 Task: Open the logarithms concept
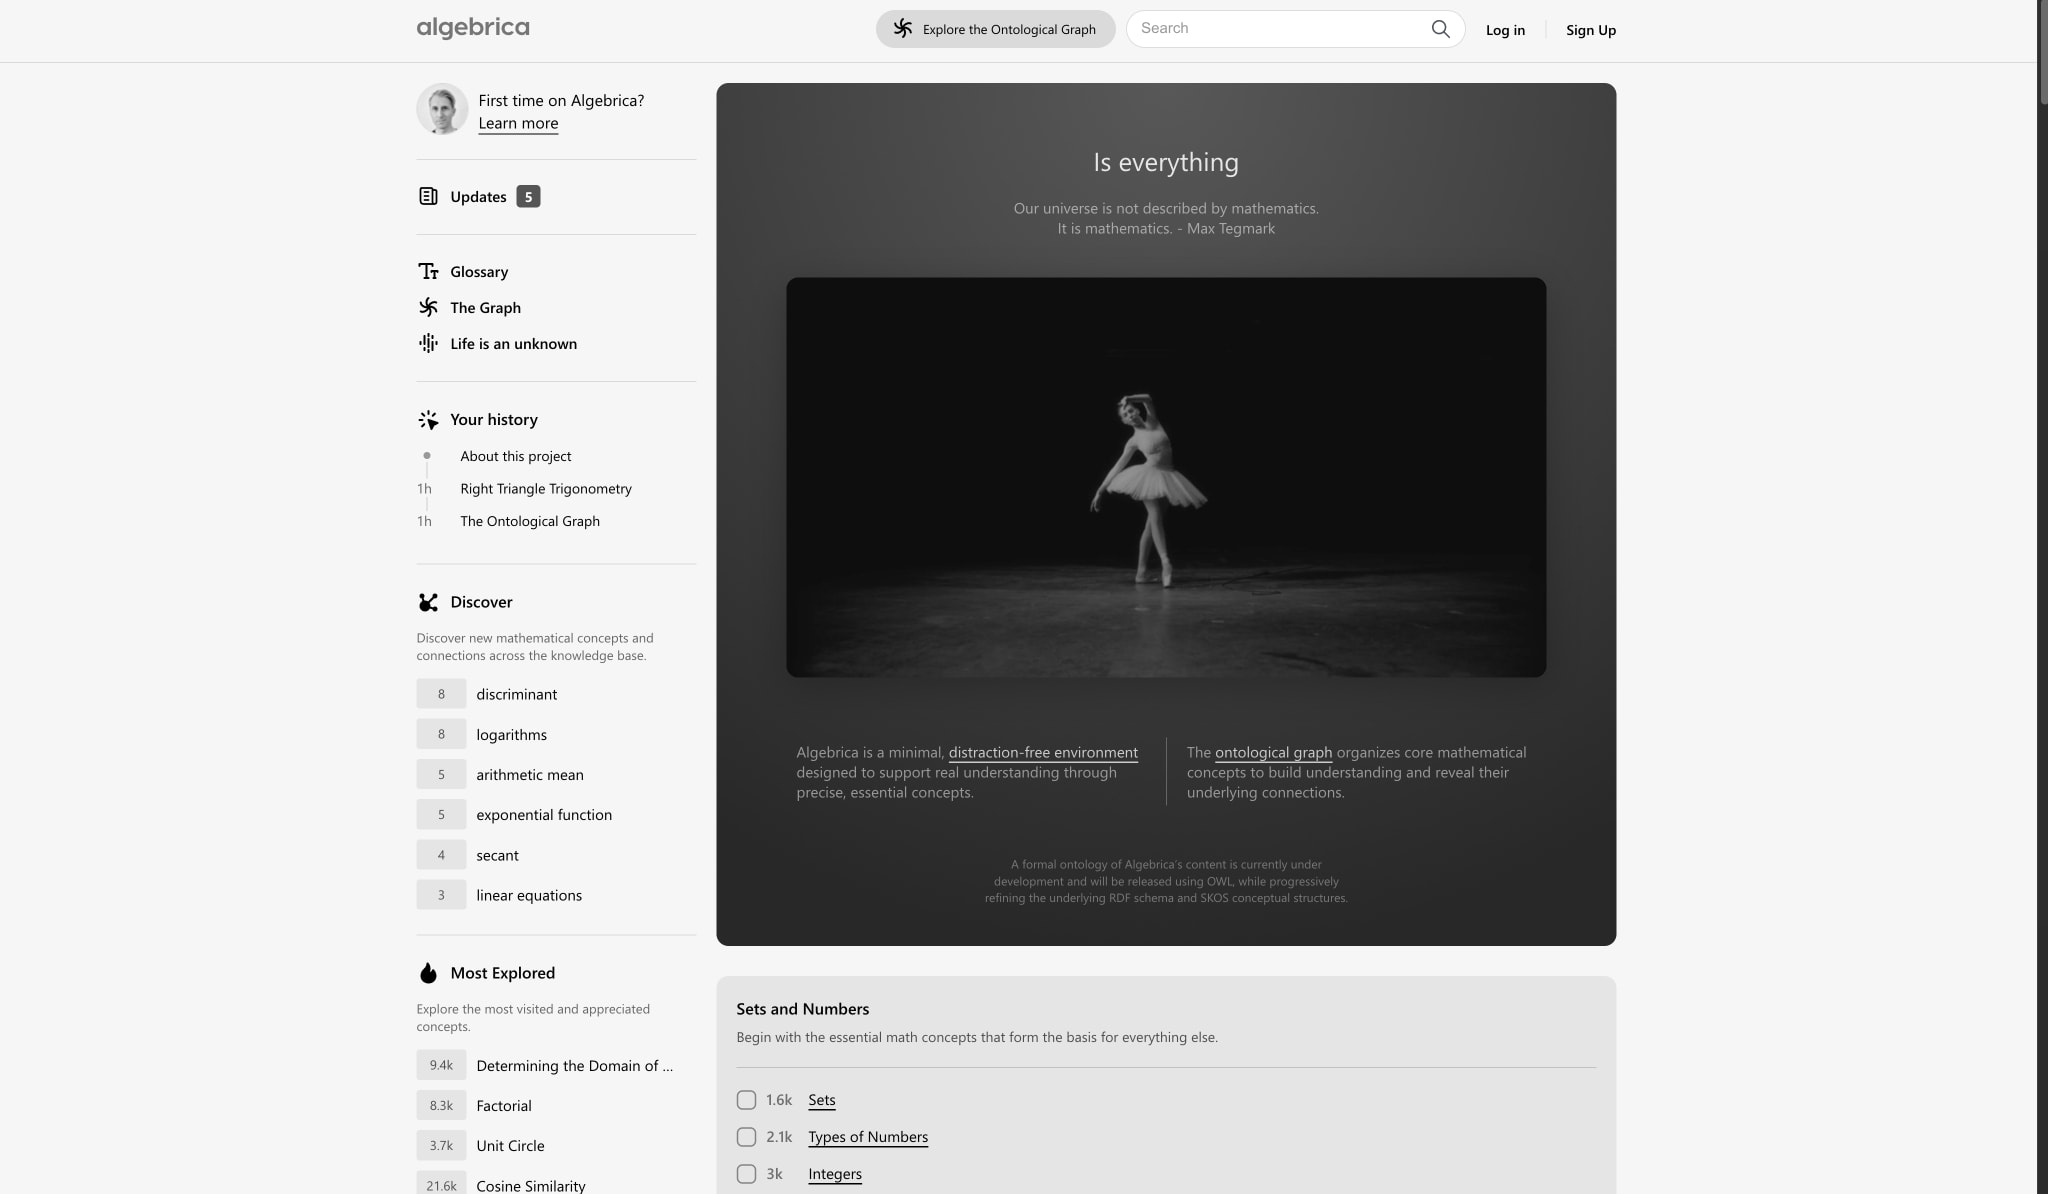pyautogui.click(x=511, y=734)
